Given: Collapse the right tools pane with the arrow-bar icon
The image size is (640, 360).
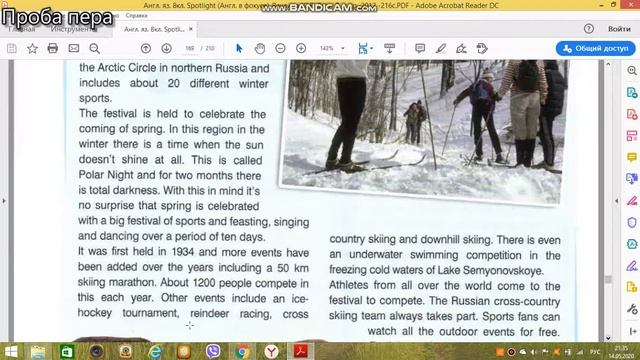Looking at the screenshot, I should pyautogui.click(x=633, y=331).
